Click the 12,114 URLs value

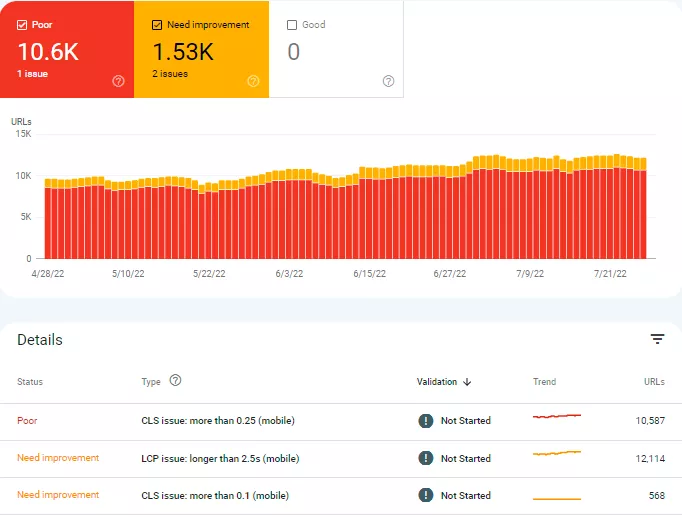(x=650, y=458)
